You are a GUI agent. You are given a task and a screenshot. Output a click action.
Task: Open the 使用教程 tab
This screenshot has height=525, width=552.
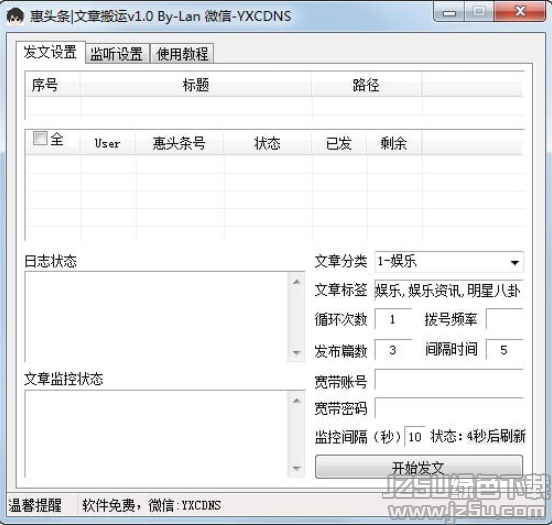pyautogui.click(x=182, y=54)
